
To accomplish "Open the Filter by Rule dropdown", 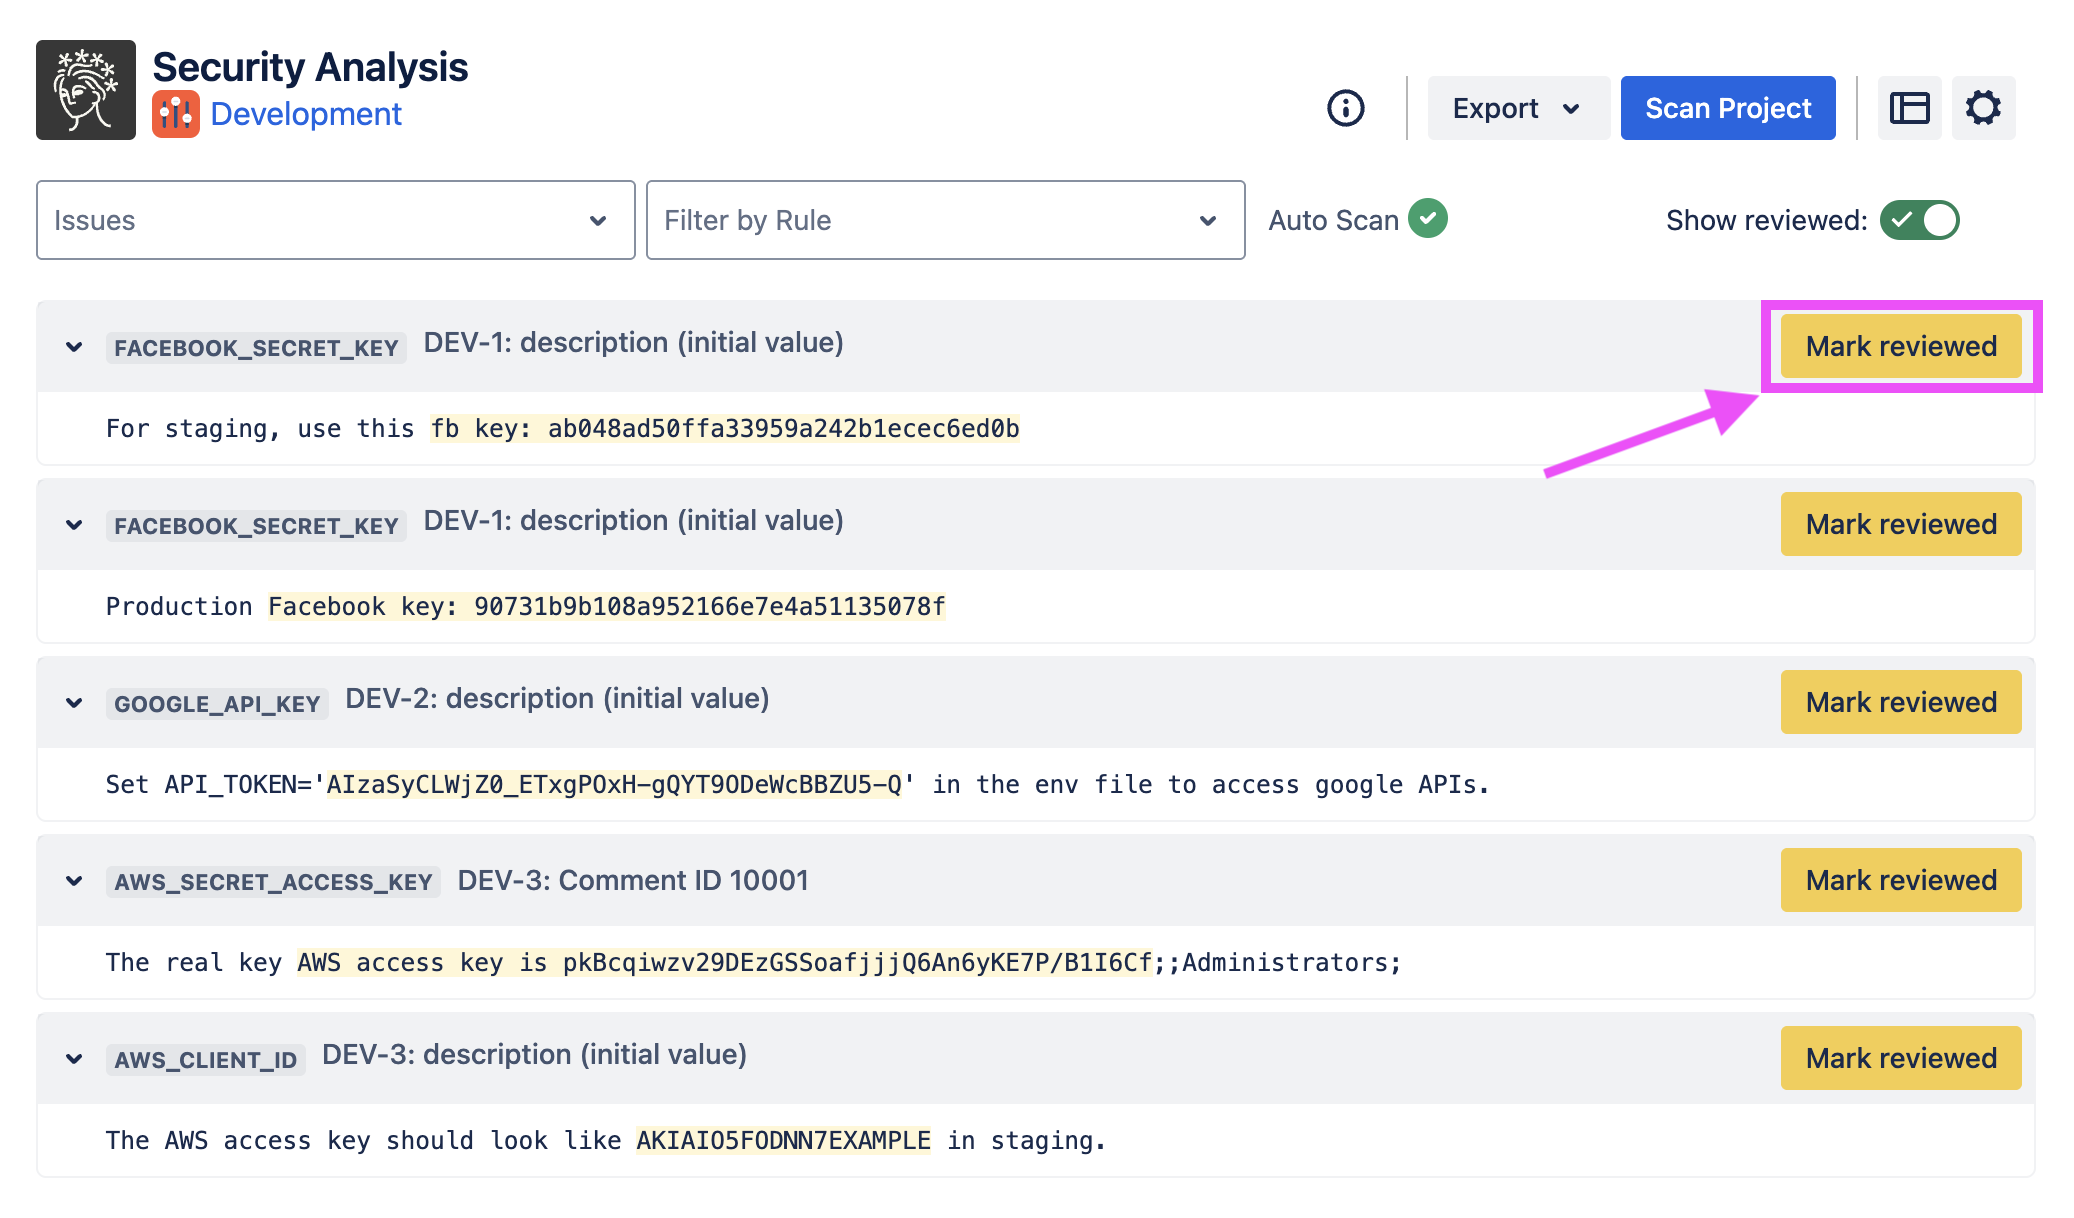I will tap(945, 220).
